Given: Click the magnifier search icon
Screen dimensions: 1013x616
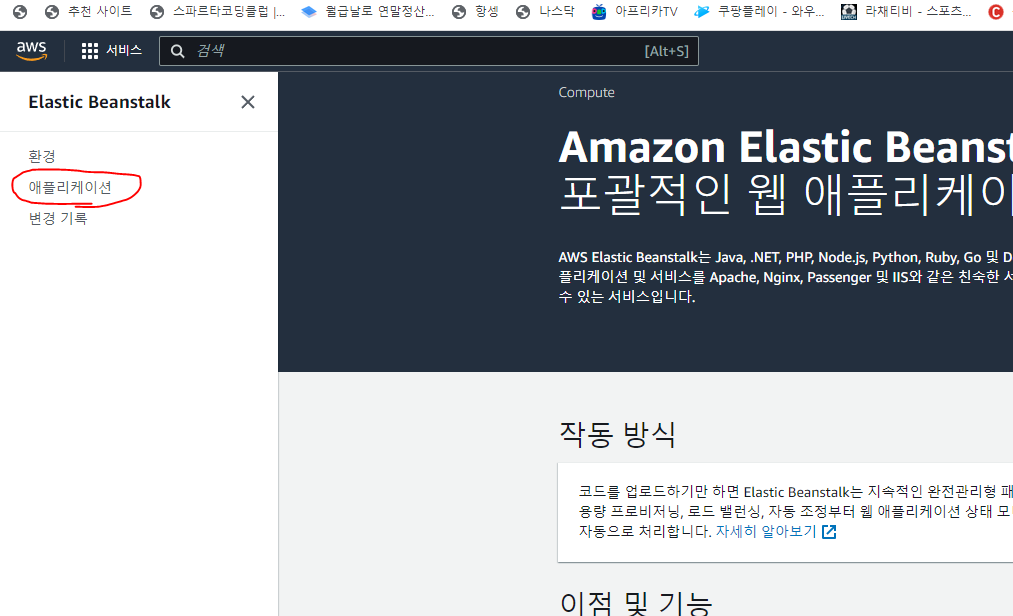Looking at the screenshot, I should point(178,51).
